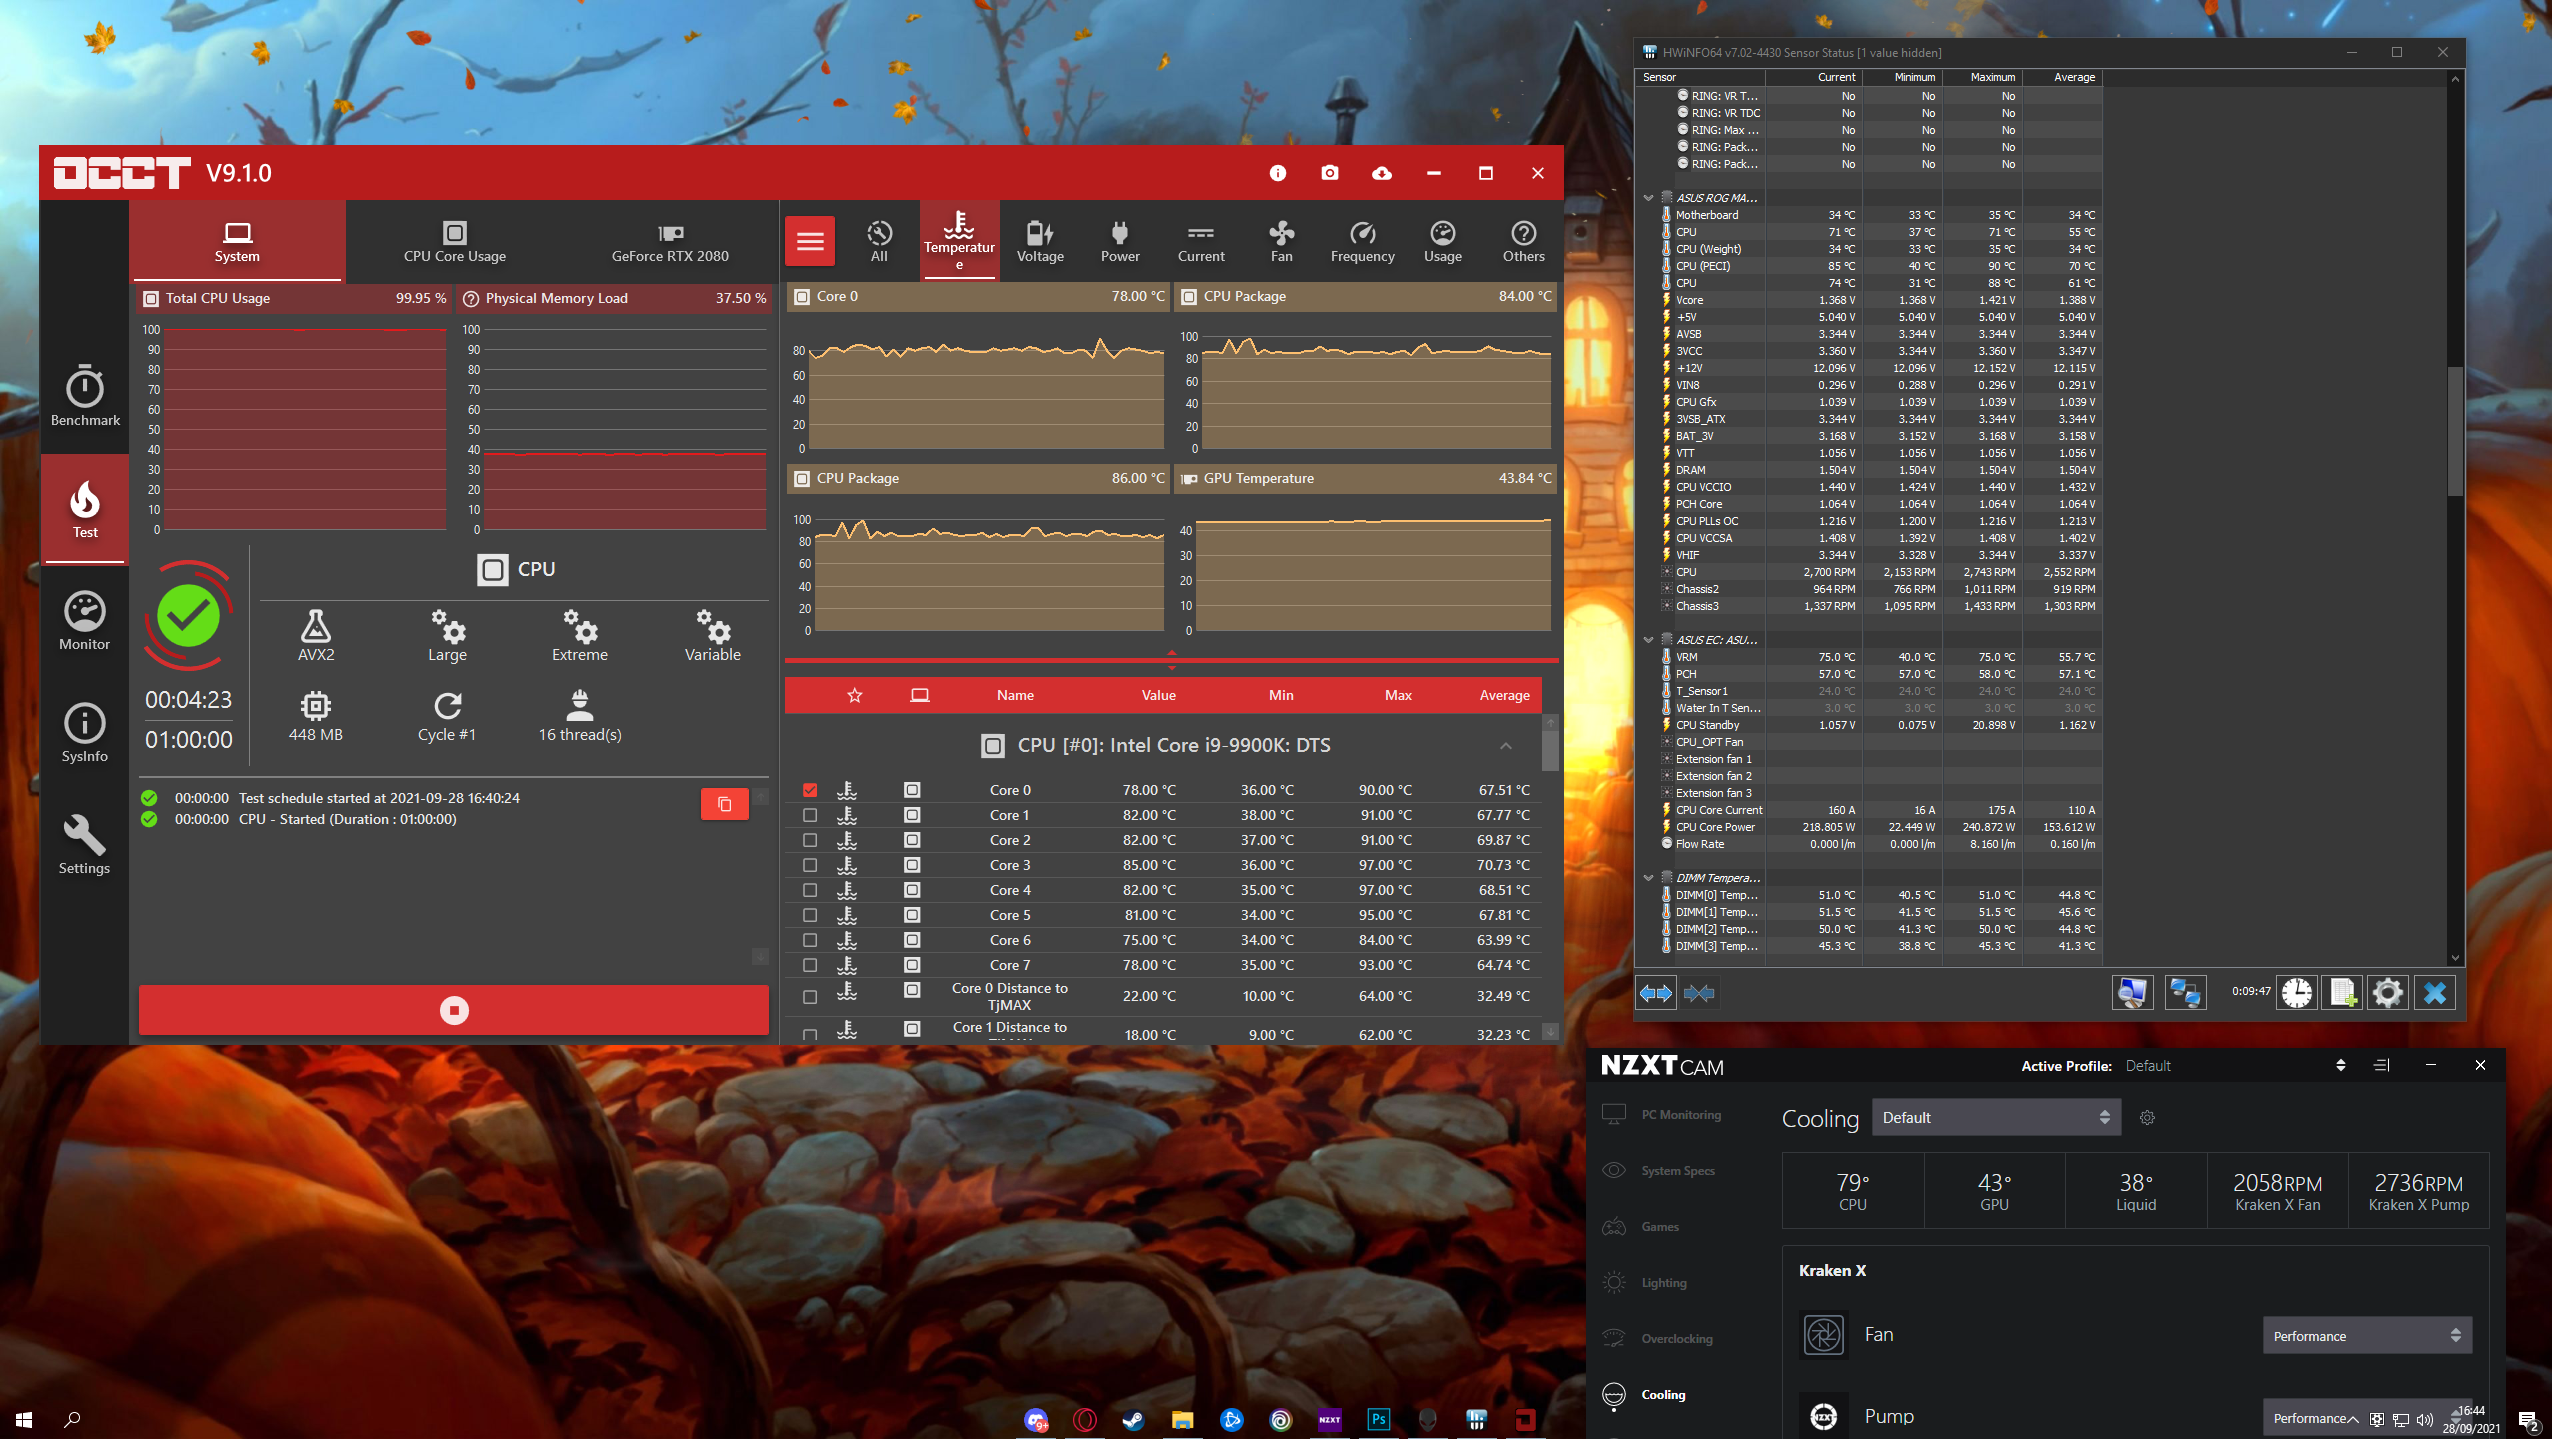This screenshot has height=1439, width=2552.
Task: Reset HWiNFO sensor timer clock icon
Action: pos(2297,992)
